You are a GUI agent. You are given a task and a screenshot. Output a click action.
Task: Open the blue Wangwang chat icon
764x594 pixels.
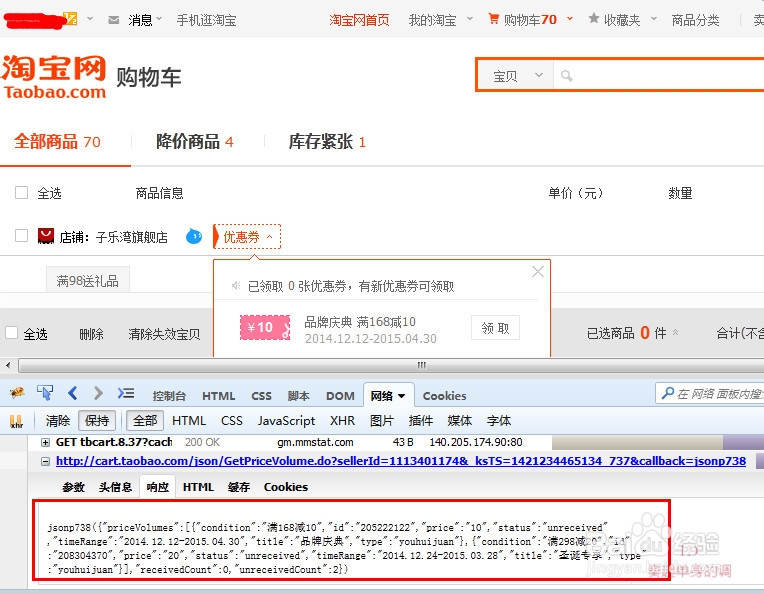(x=194, y=237)
